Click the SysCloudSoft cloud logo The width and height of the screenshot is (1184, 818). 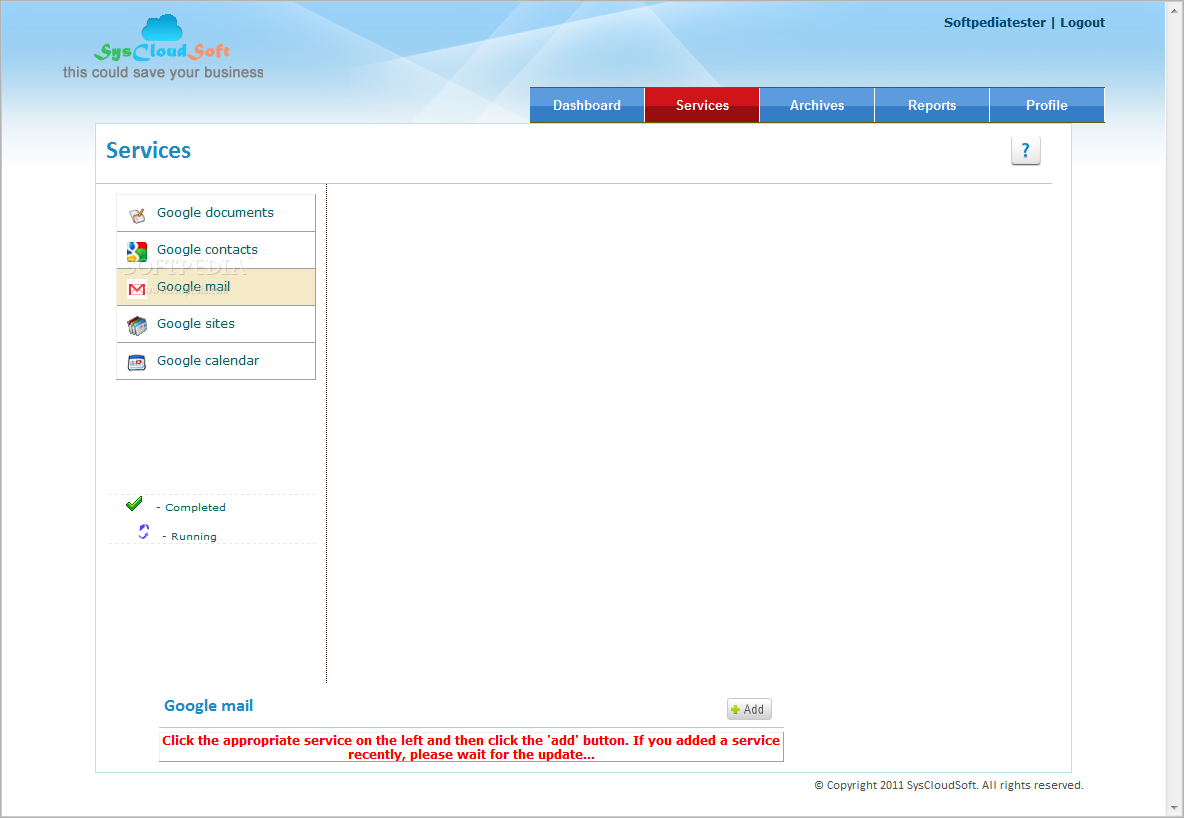162,39
